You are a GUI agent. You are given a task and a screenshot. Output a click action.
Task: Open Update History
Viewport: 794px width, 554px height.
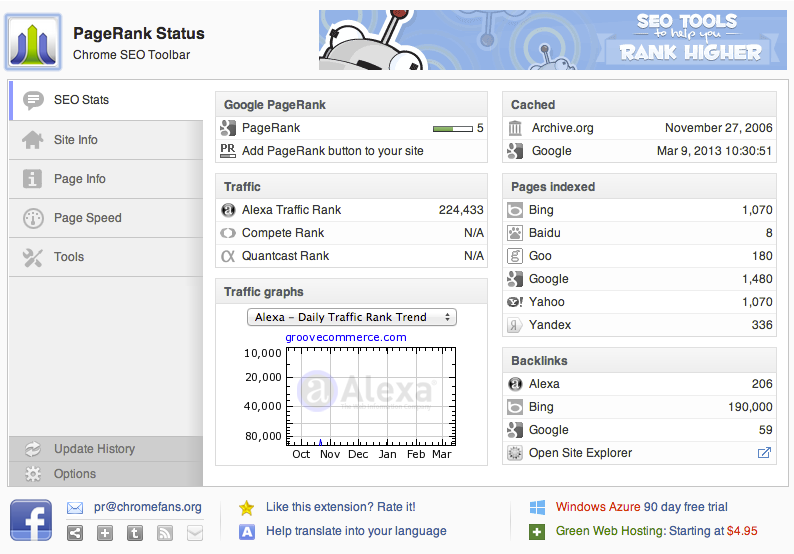pos(106,449)
